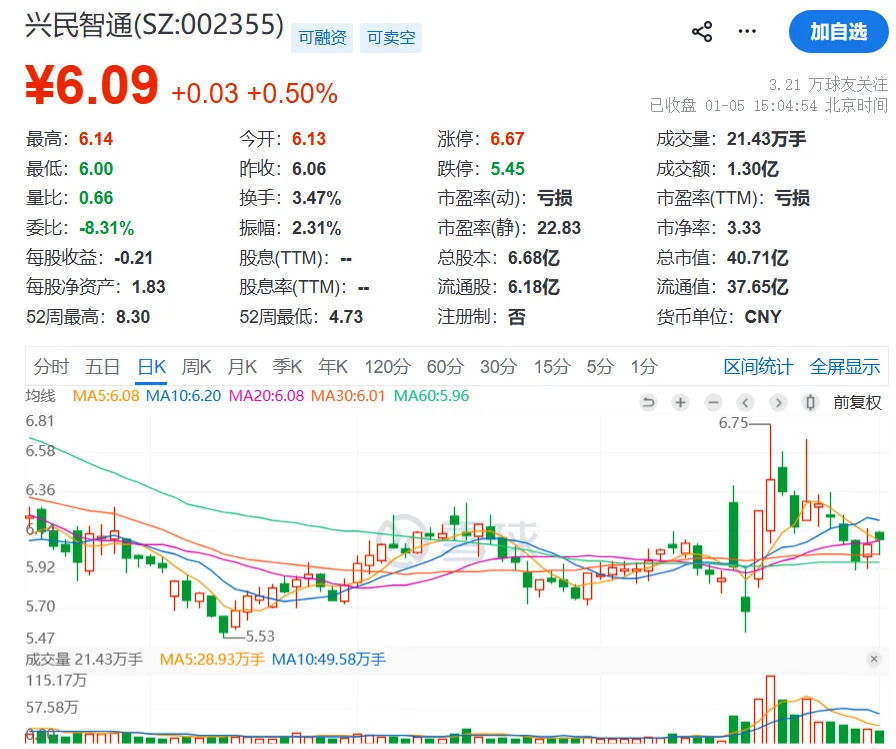Move chart right with right chevron
The height and width of the screenshot is (749, 896).
click(778, 403)
